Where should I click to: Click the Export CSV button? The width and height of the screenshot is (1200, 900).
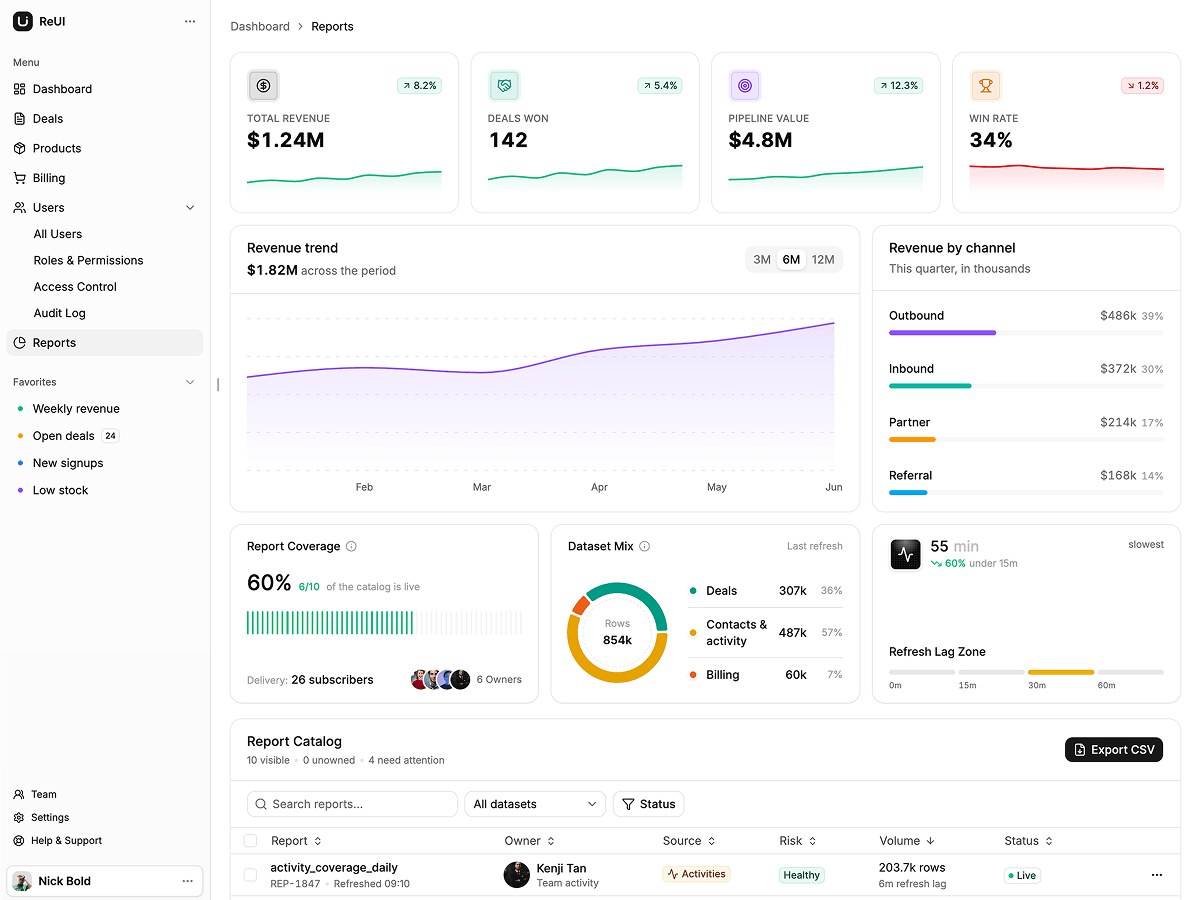click(x=1114, y=750)
